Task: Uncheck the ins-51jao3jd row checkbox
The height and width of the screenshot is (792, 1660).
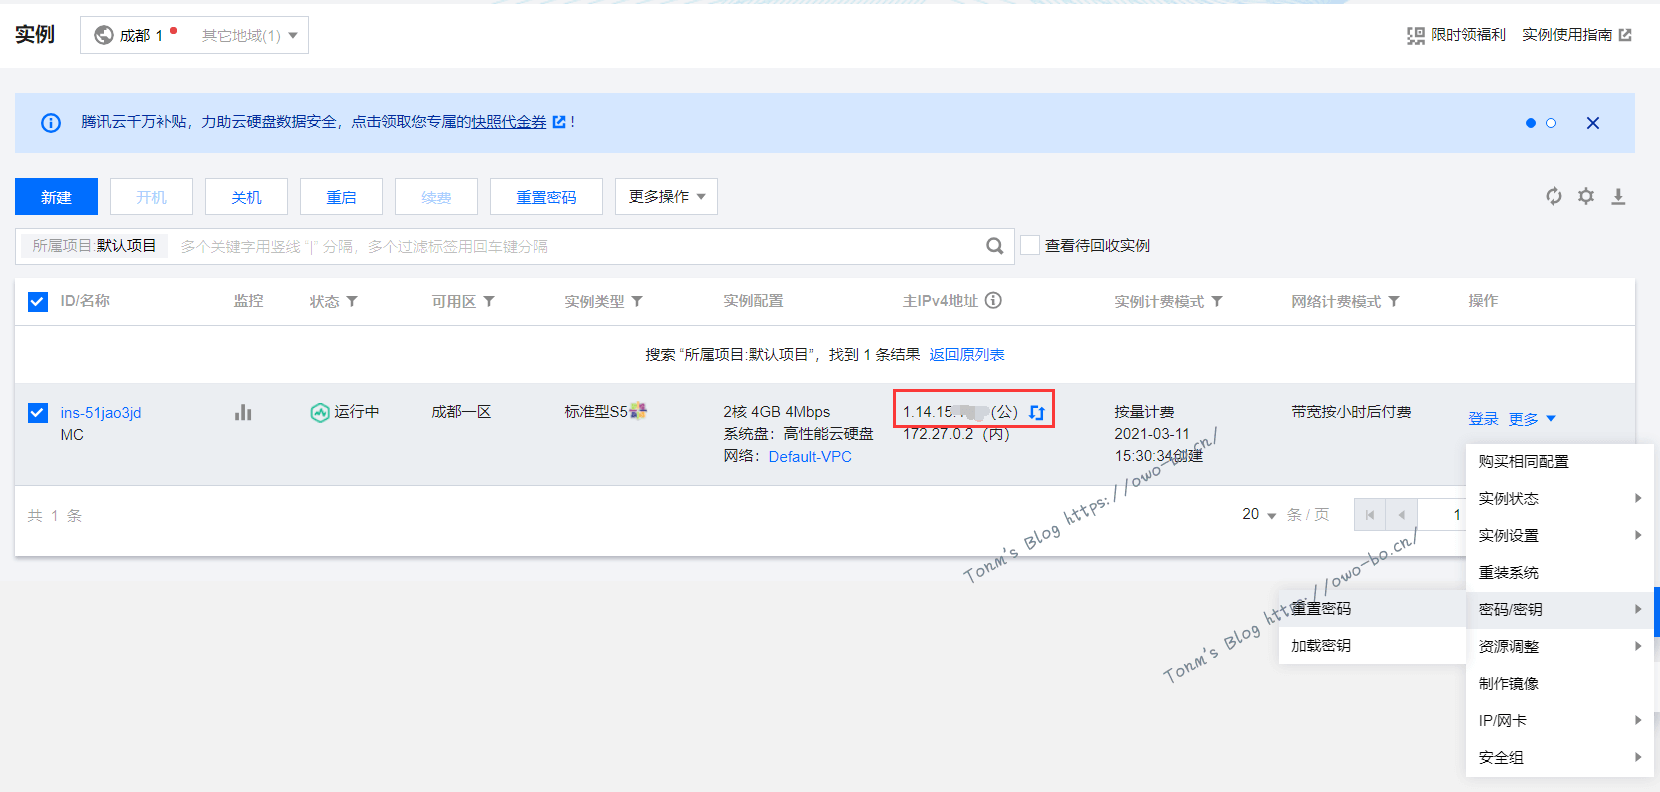Action: point(38,412)
